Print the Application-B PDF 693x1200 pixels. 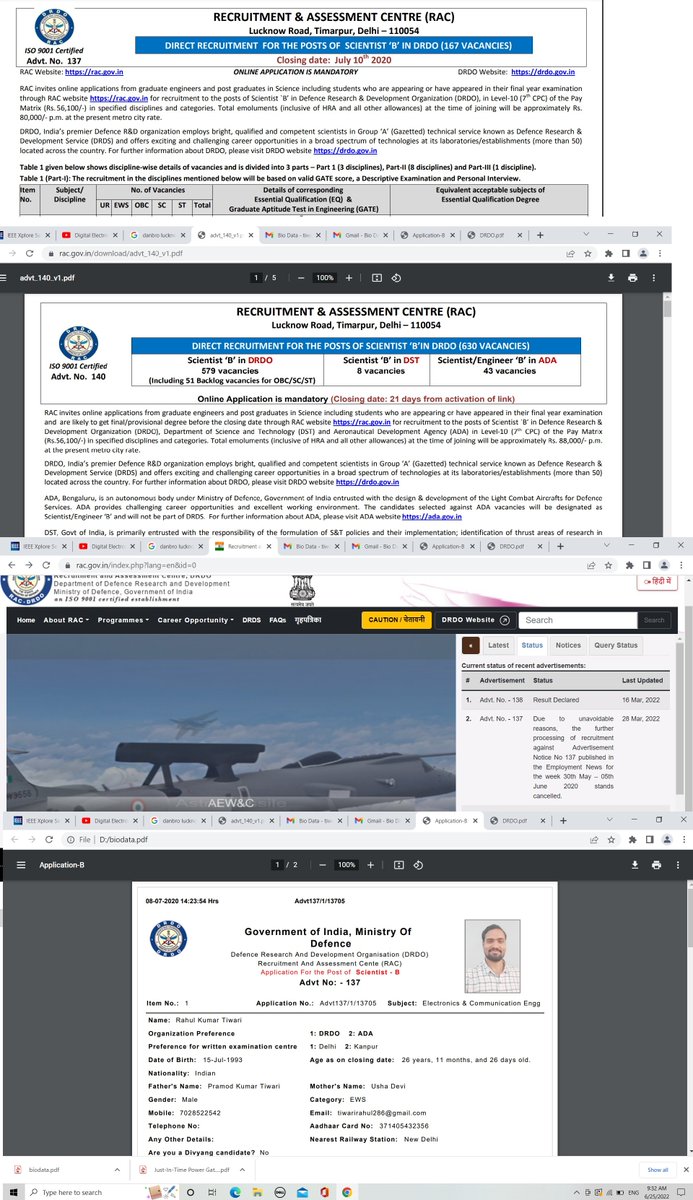[x=656, y=864]
